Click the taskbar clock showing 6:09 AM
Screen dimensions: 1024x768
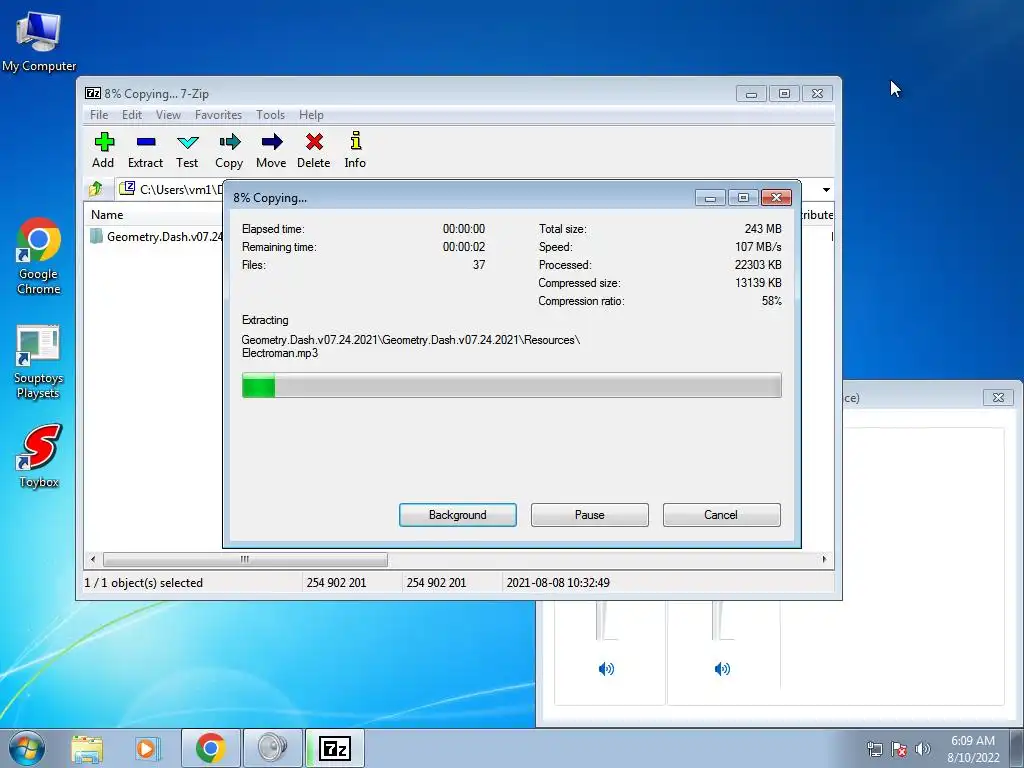(x=973, y=748)
